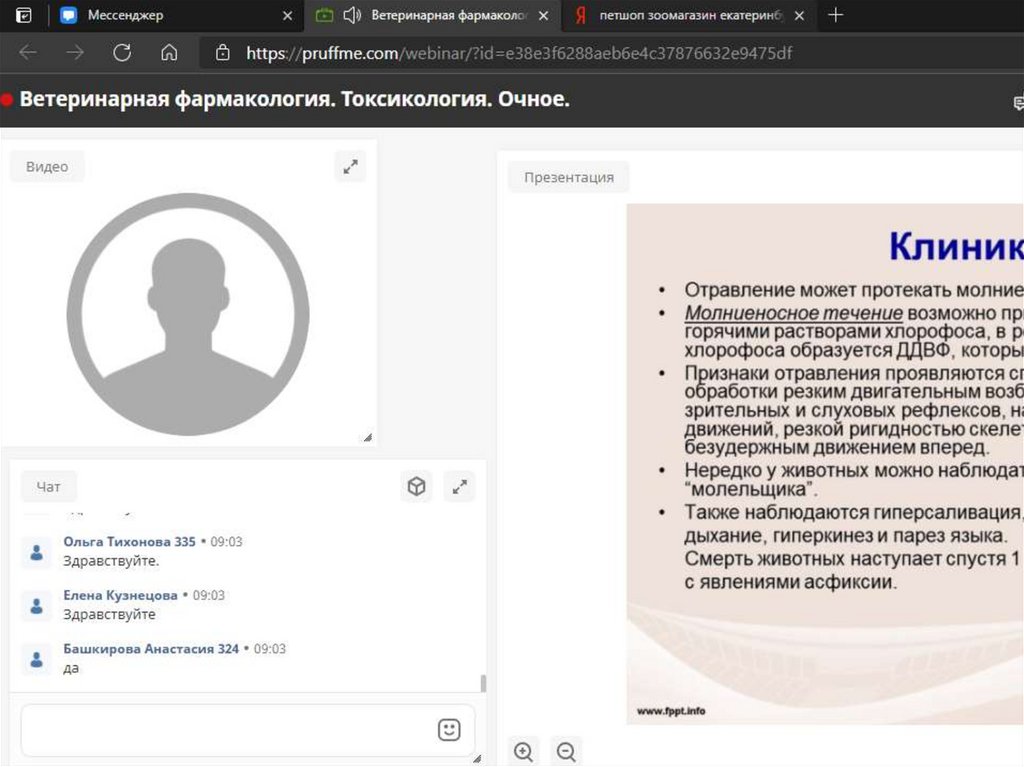Image resolution: width=1024 pixels, height=767 pixels.
Task: Reload the page with refresh icon
Action: 122,53
